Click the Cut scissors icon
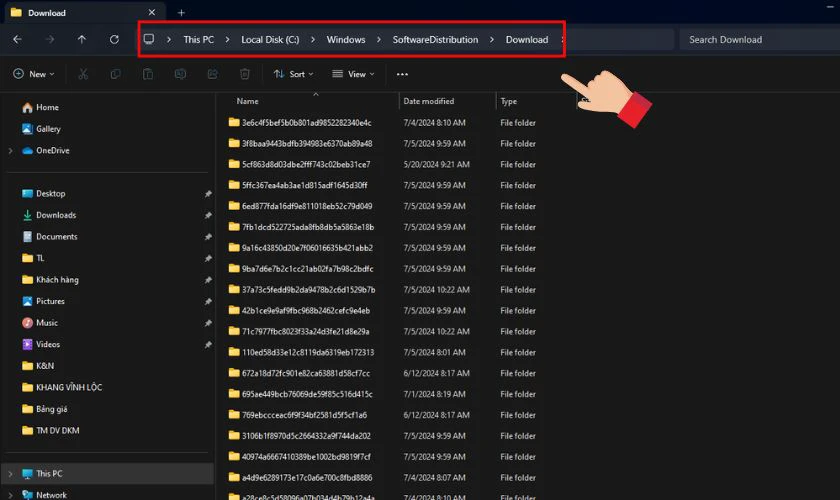840x500 pixels. pyautogui.click(x=83, y=74)
